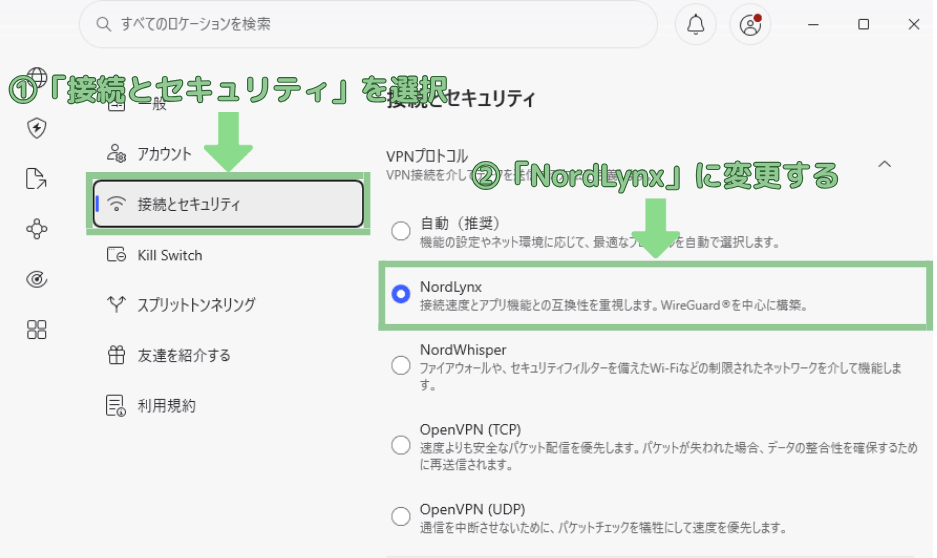937x558 pixels.
Task: Open Dark Web Monitor target icon in sidebar
Action: tap(36, 279)
